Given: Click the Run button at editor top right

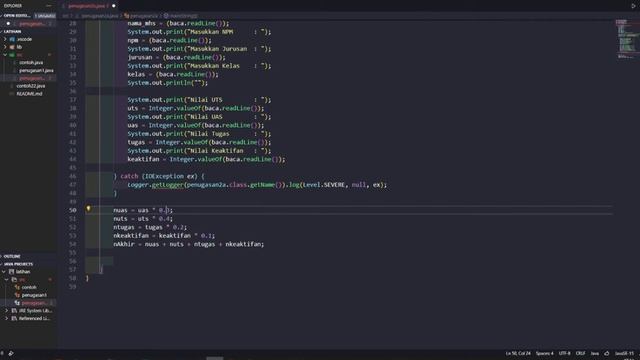Looking at the screenshot, I should click(x=633, y=6).
